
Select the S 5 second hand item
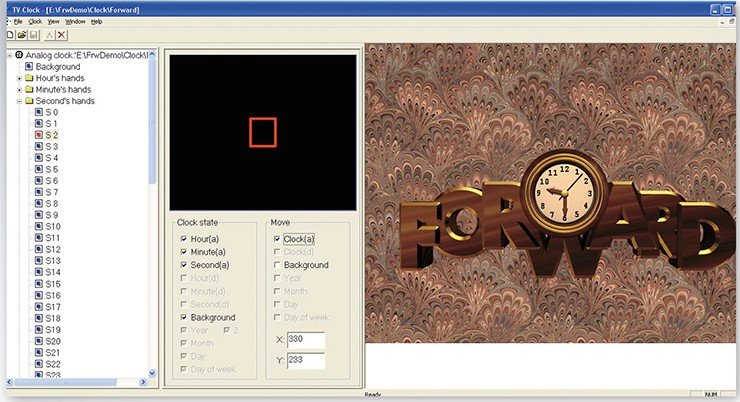pos(52,169)
